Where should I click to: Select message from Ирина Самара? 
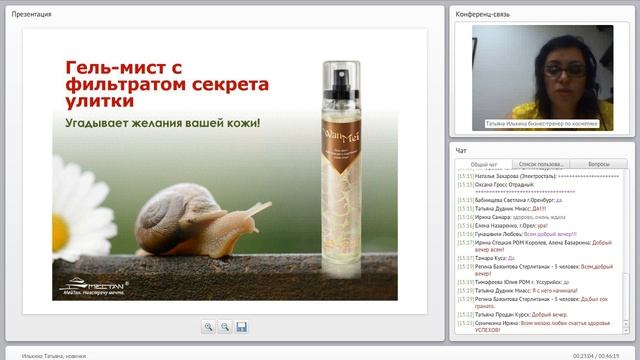click(511, 217)
